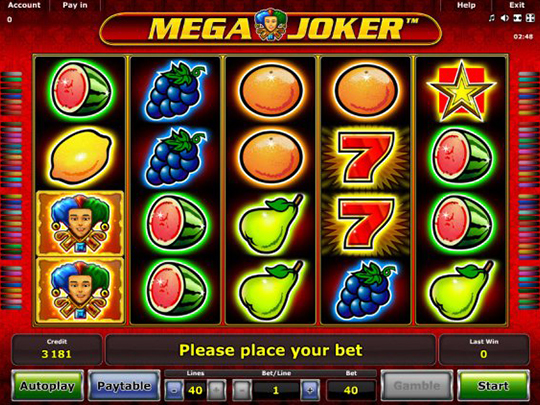This screenshot has width=540, height=405.
Task: Click the joker face in Mega Joker logo
Action: tap(270, 25)
